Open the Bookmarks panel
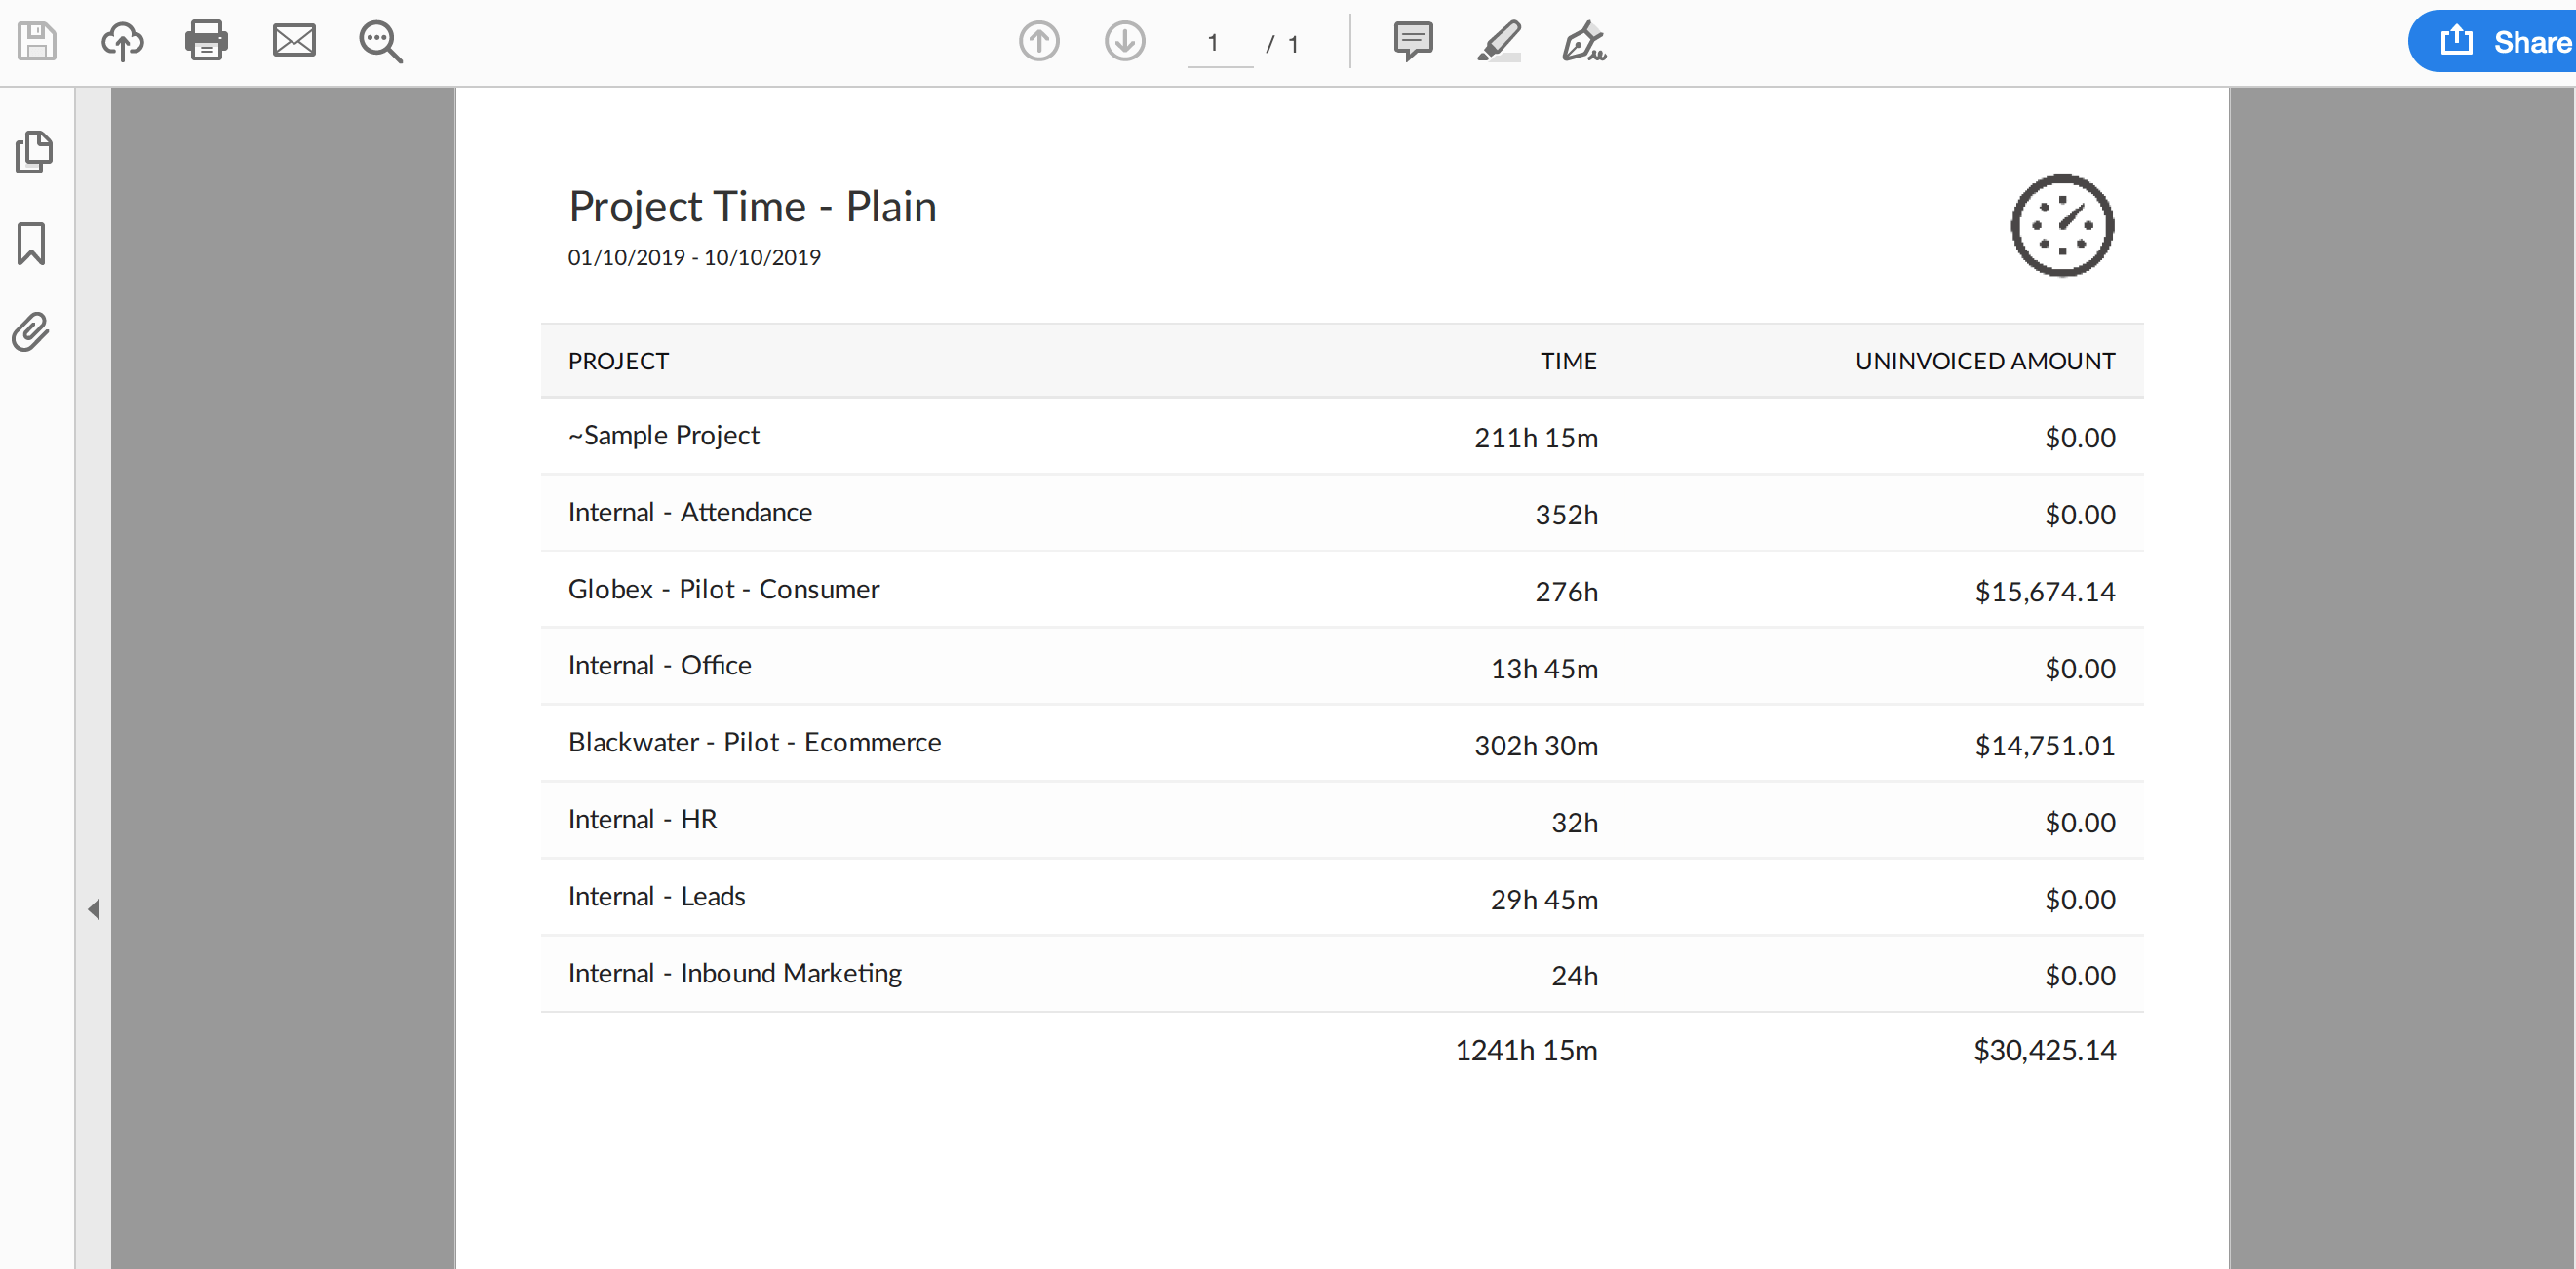This screenshot has height=1269, width=2576. [x=31, y=243]
